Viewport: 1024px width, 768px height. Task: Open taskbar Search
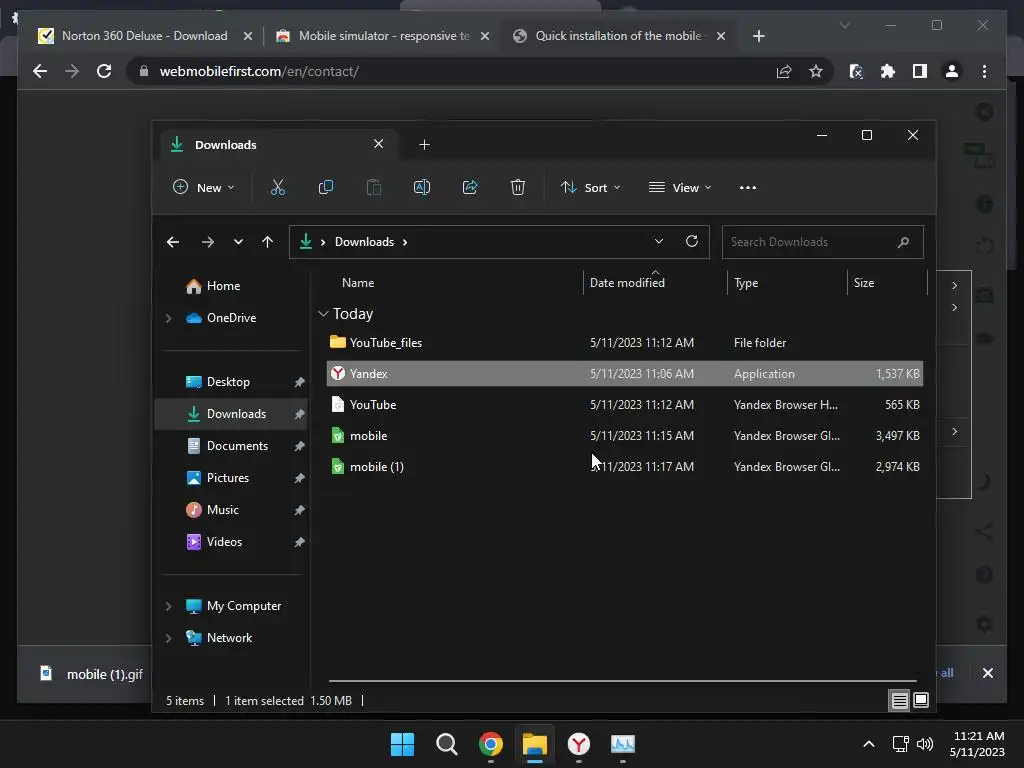point(447,744)
